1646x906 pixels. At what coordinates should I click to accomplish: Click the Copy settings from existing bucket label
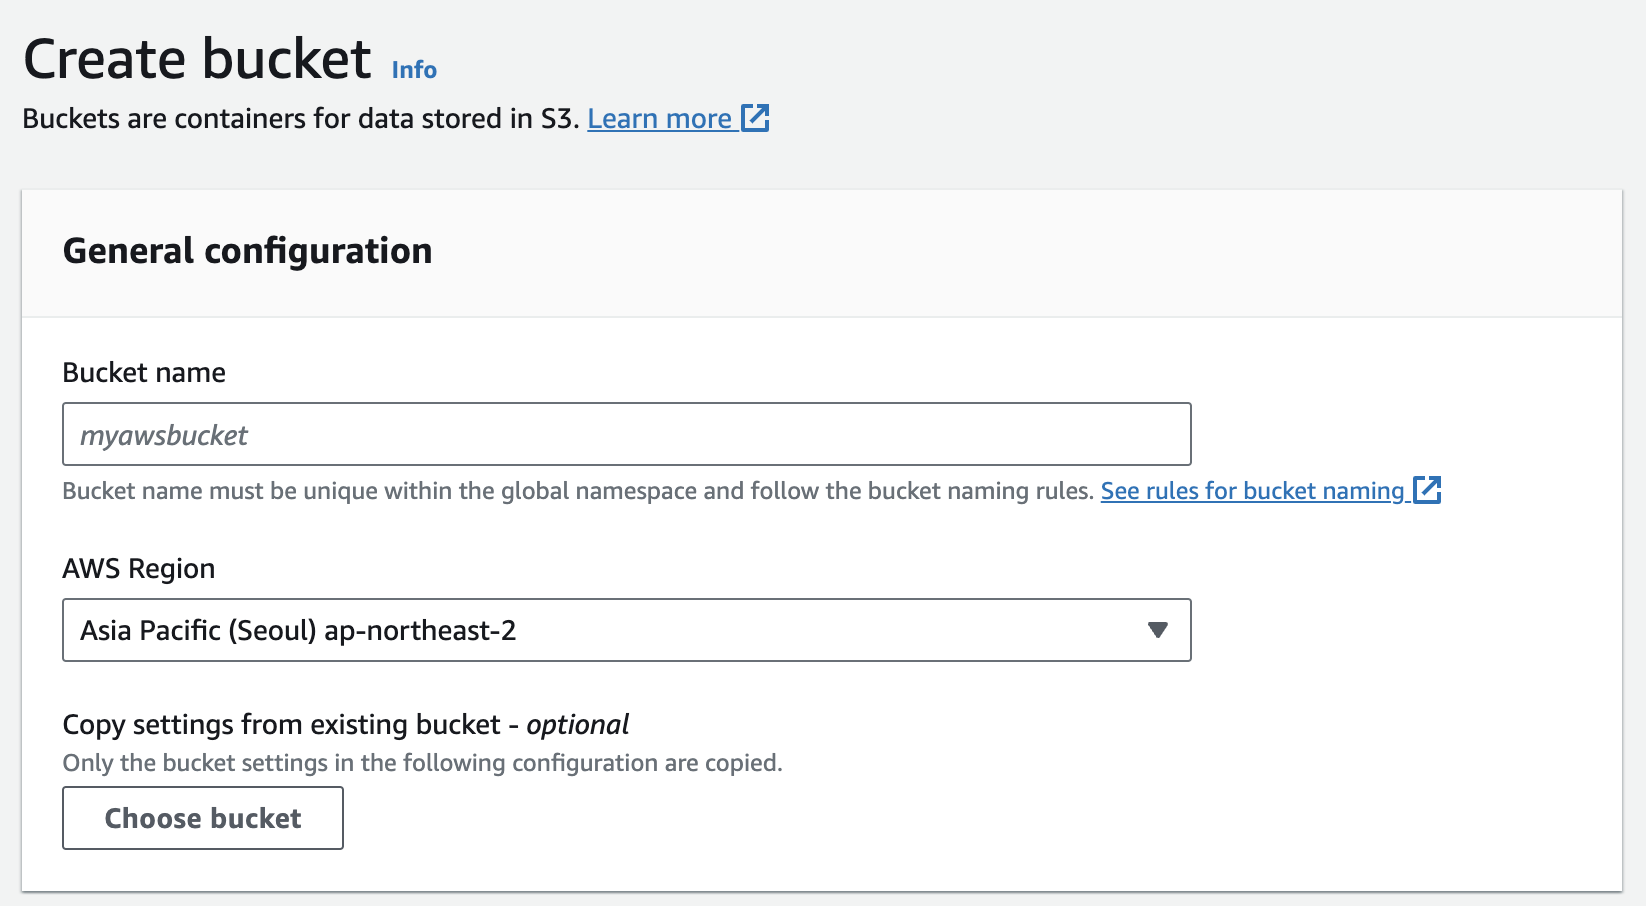coord(281,724)
